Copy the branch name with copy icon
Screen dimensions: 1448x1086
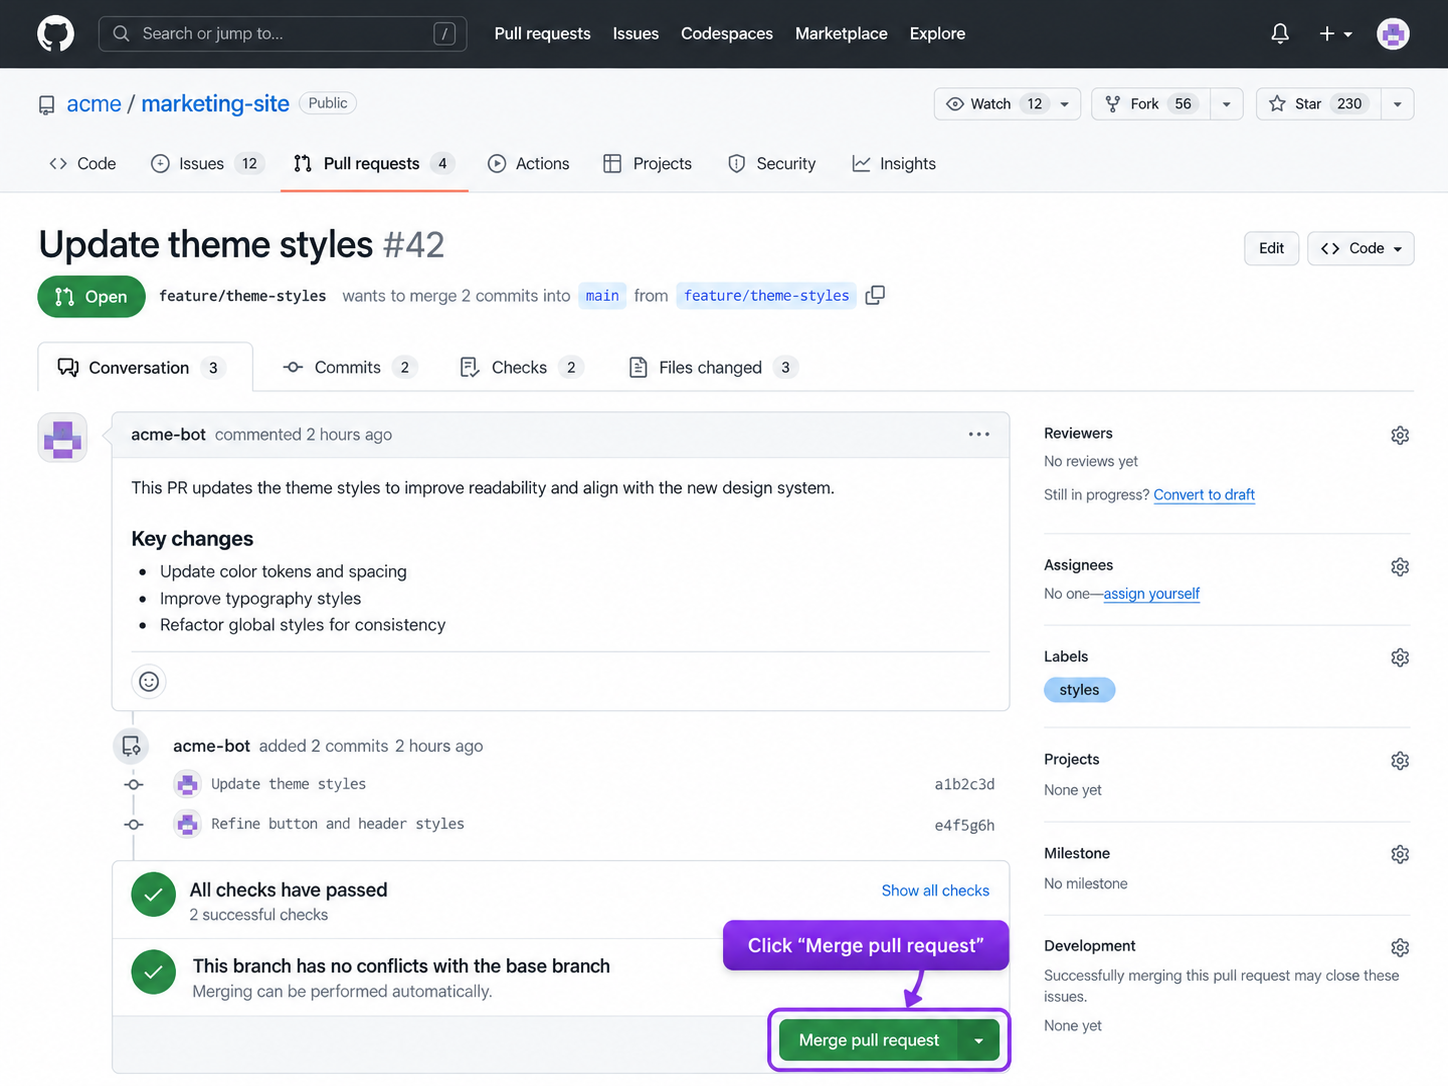[x=875, y=295]
